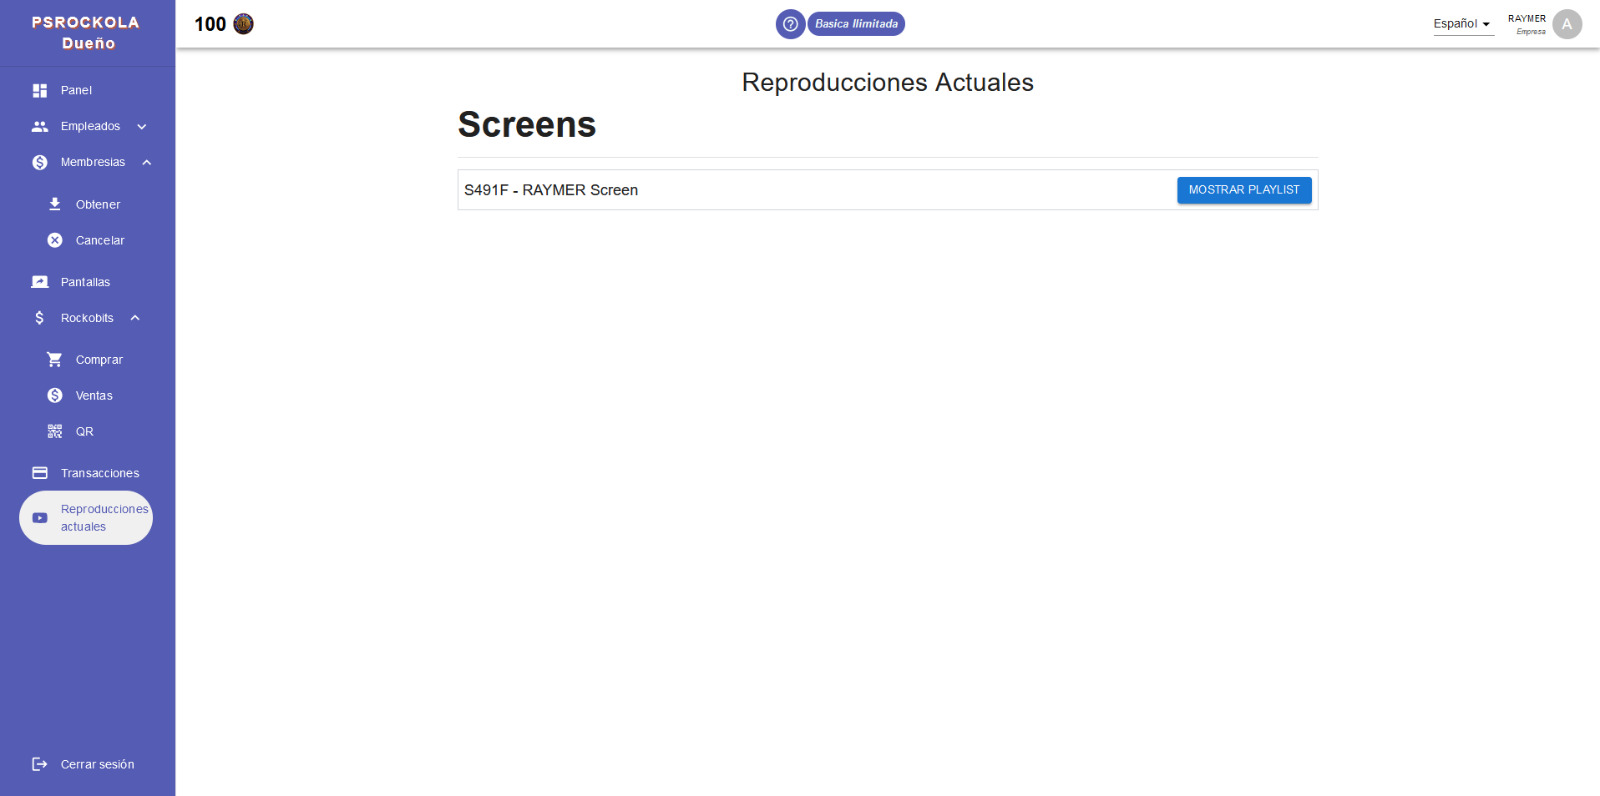Click the RAYMER Empresa account label
Screen dimensions: 1600x796
(1527, 24)
